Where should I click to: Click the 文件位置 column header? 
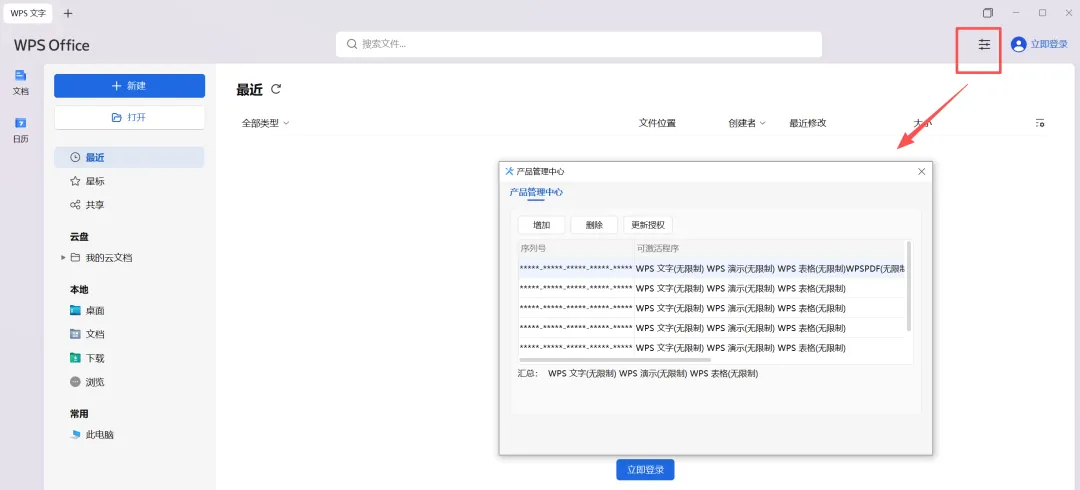point(657,123)
